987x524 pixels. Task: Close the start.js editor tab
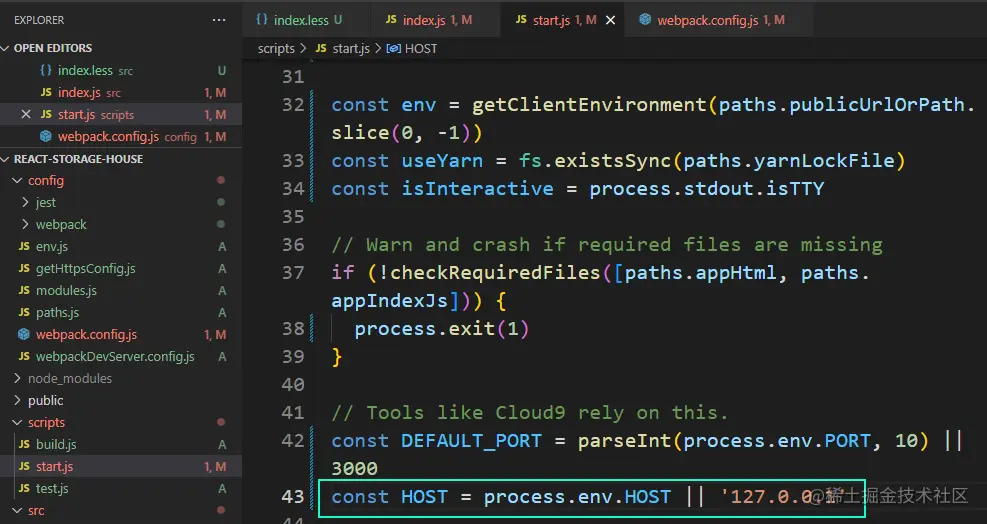[x=610, y=20]
